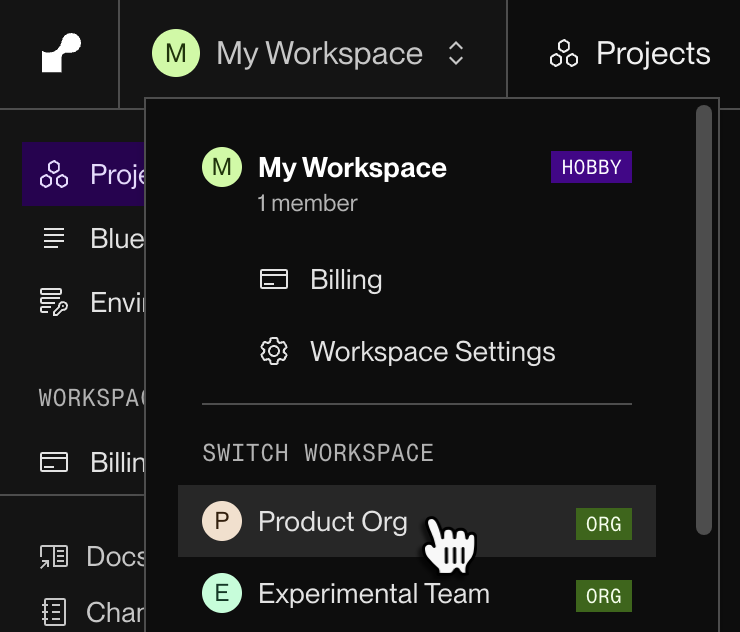
Task: Click the green M avatar in the header
Action: [176, 53]
